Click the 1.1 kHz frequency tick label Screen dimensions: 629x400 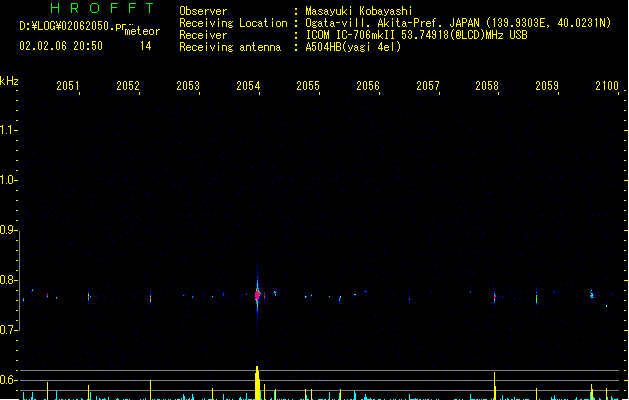click(7, 130)
